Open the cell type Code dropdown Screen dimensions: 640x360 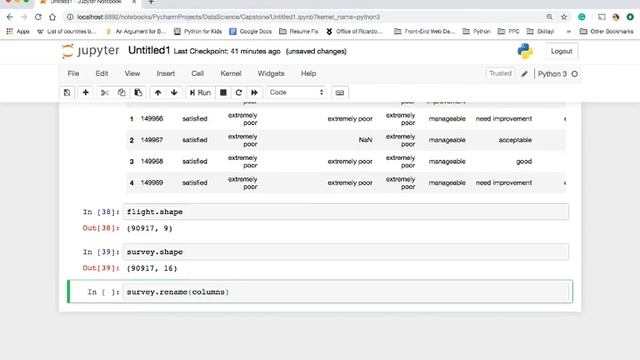pos(296,93)
